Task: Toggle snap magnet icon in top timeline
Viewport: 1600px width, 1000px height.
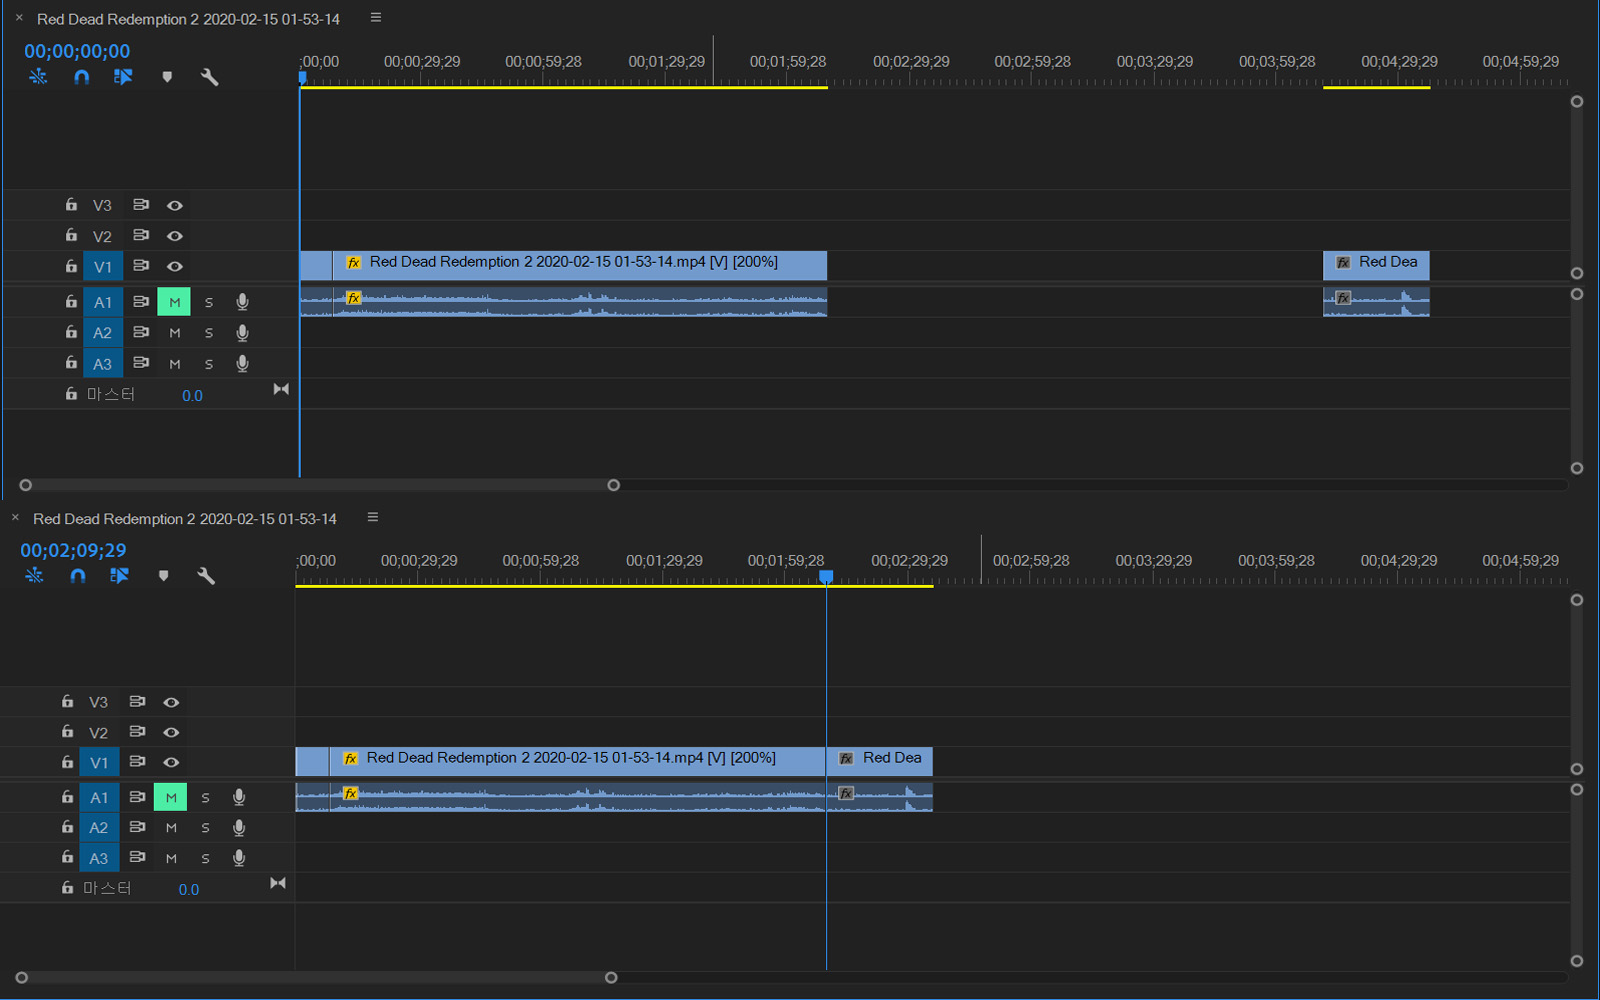Action: [82, 77]
